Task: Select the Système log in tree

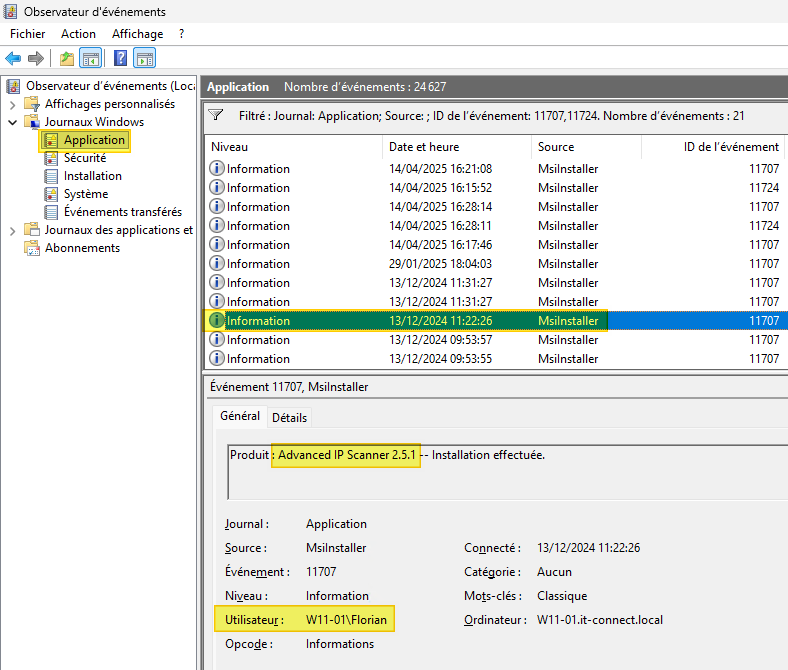Action: pos(85,194)
